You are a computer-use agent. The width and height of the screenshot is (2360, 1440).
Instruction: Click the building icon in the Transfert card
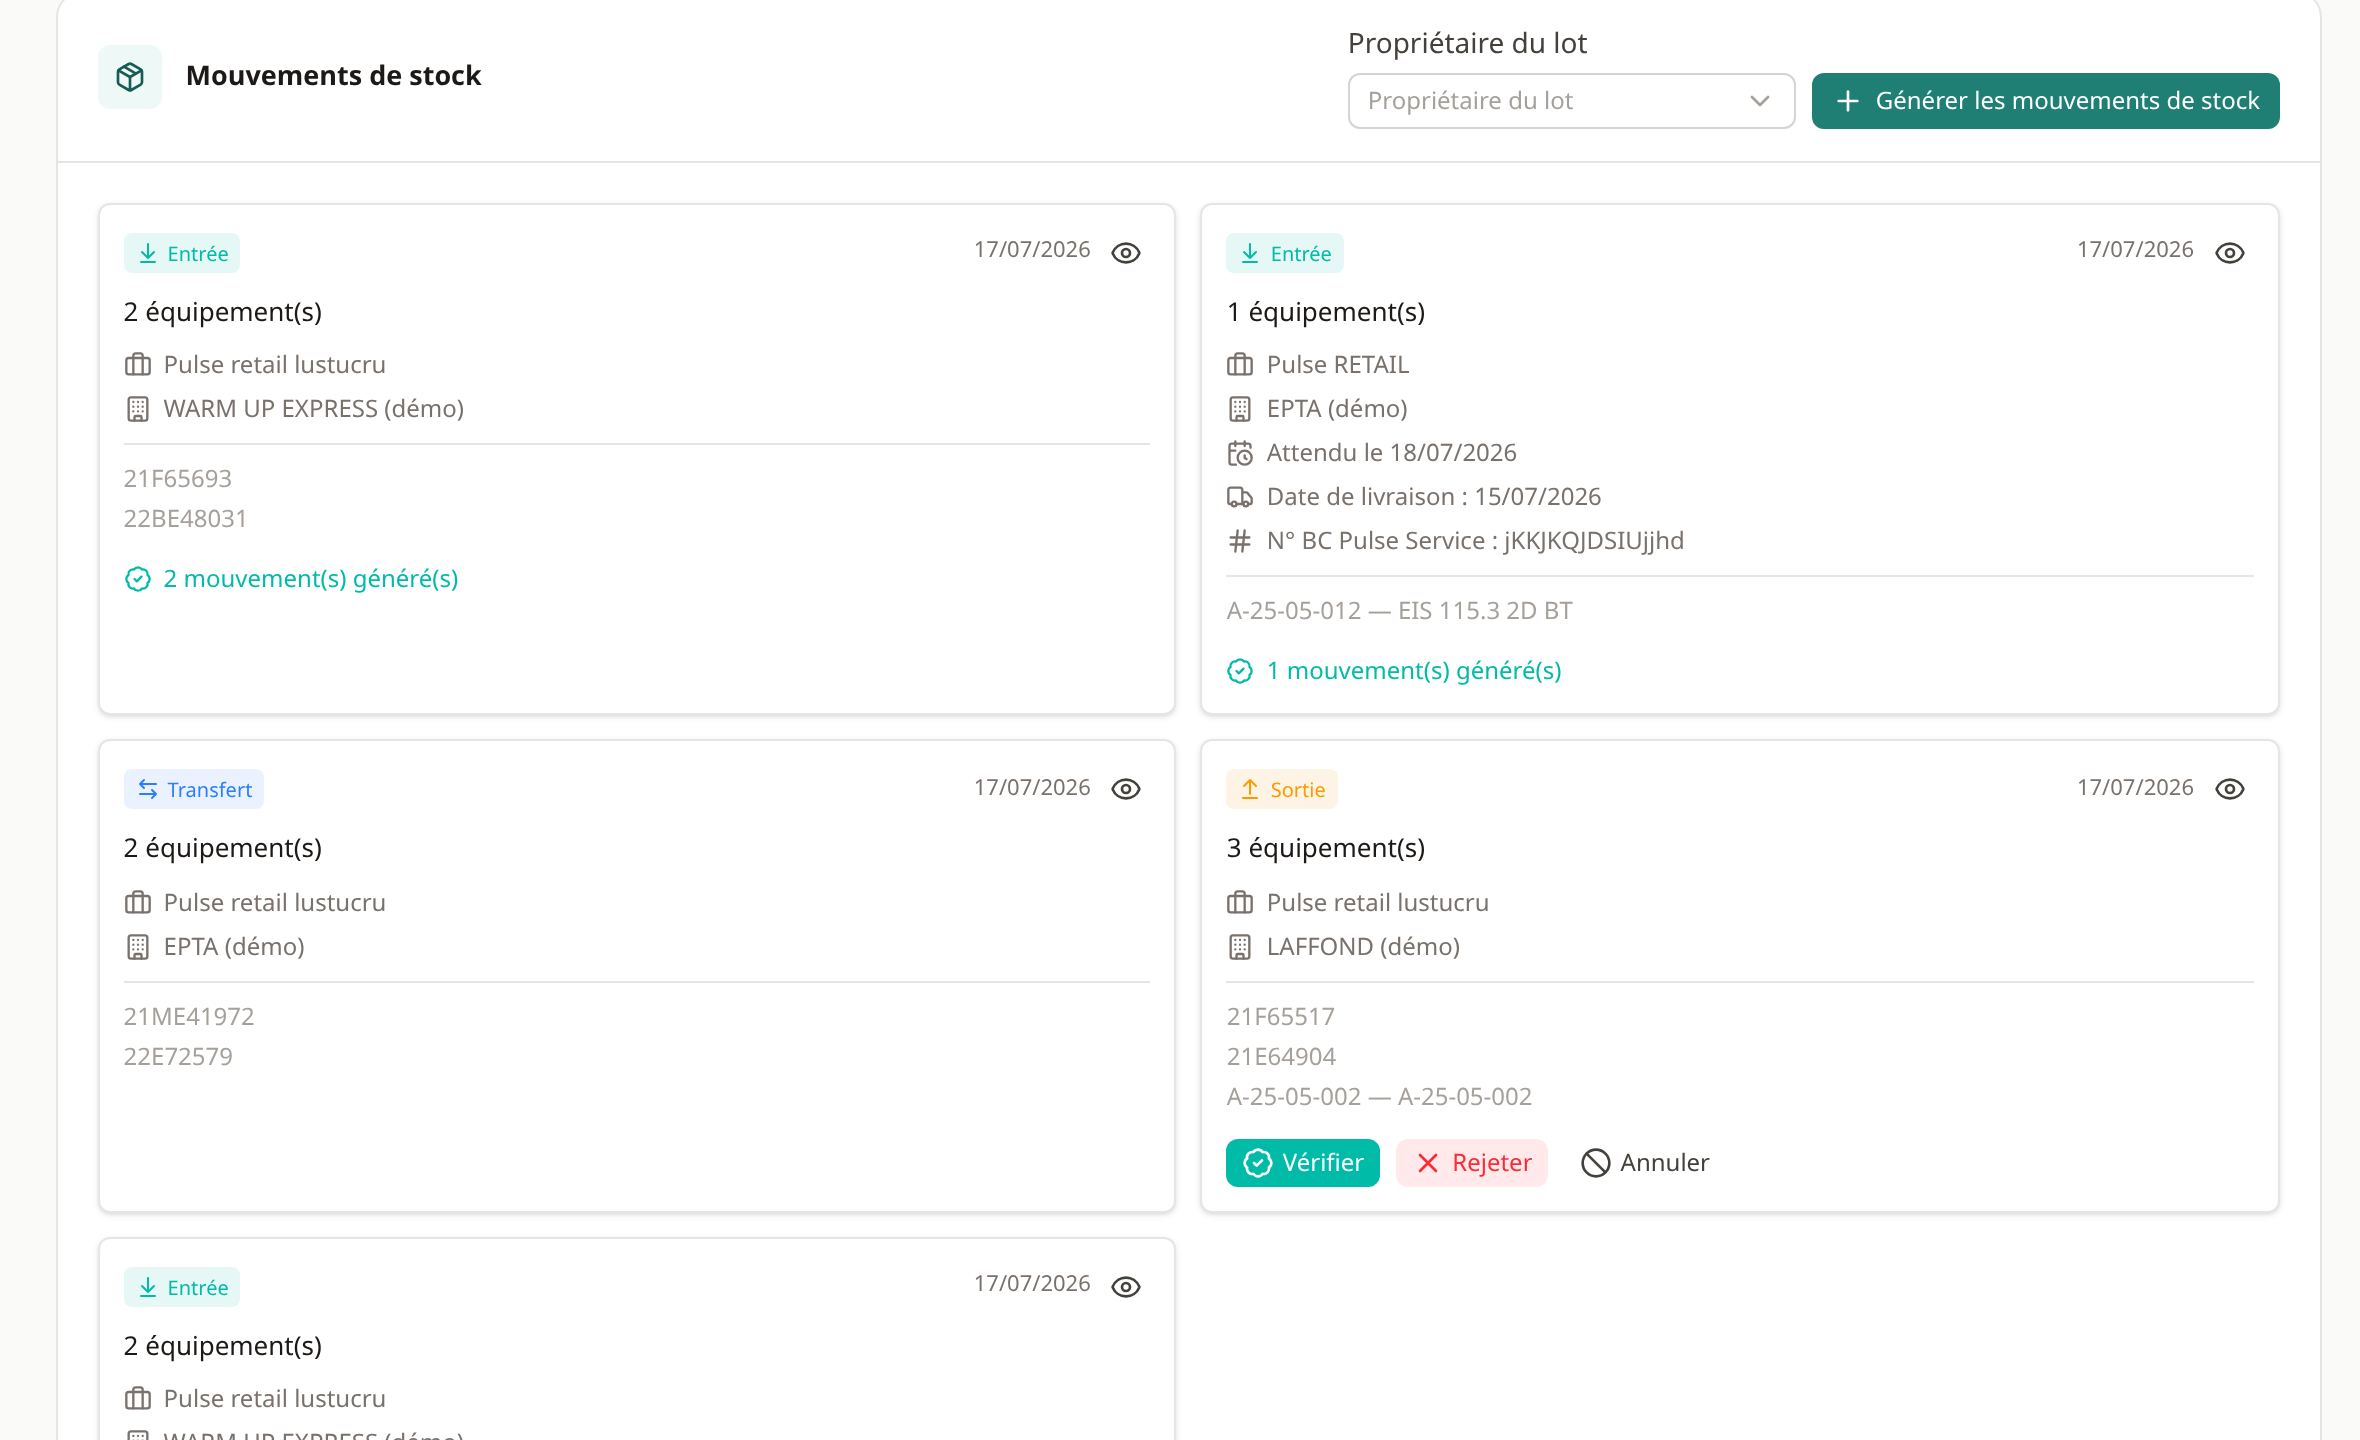(138, 947)
